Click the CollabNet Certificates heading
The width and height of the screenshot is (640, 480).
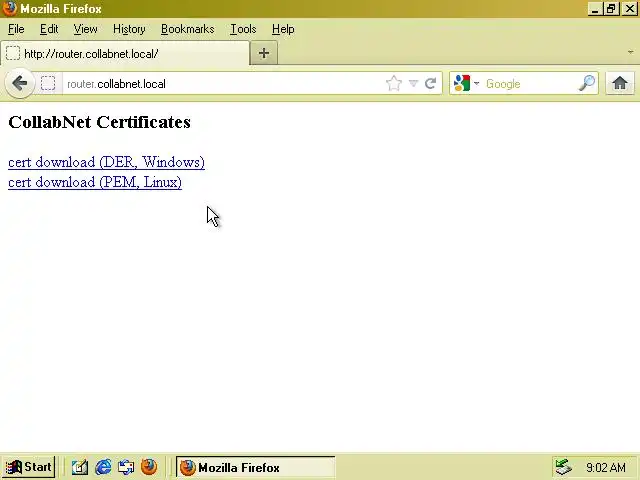99,122
